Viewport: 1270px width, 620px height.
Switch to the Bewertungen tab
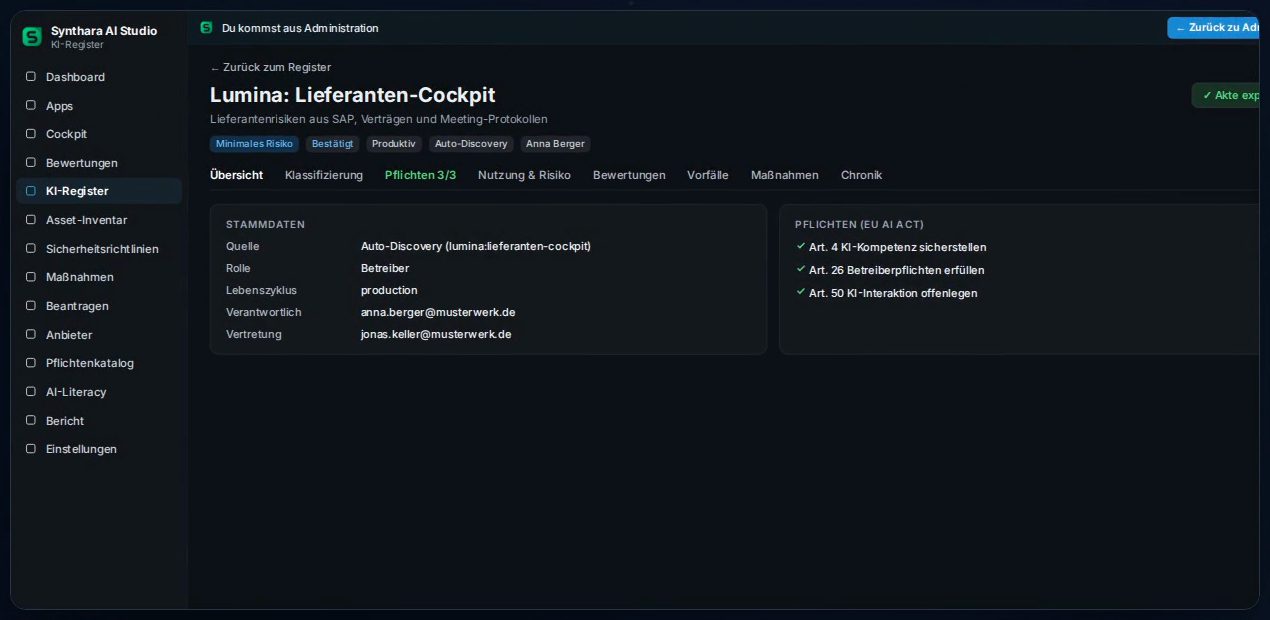pyautogui.click(x=629, y=175)
